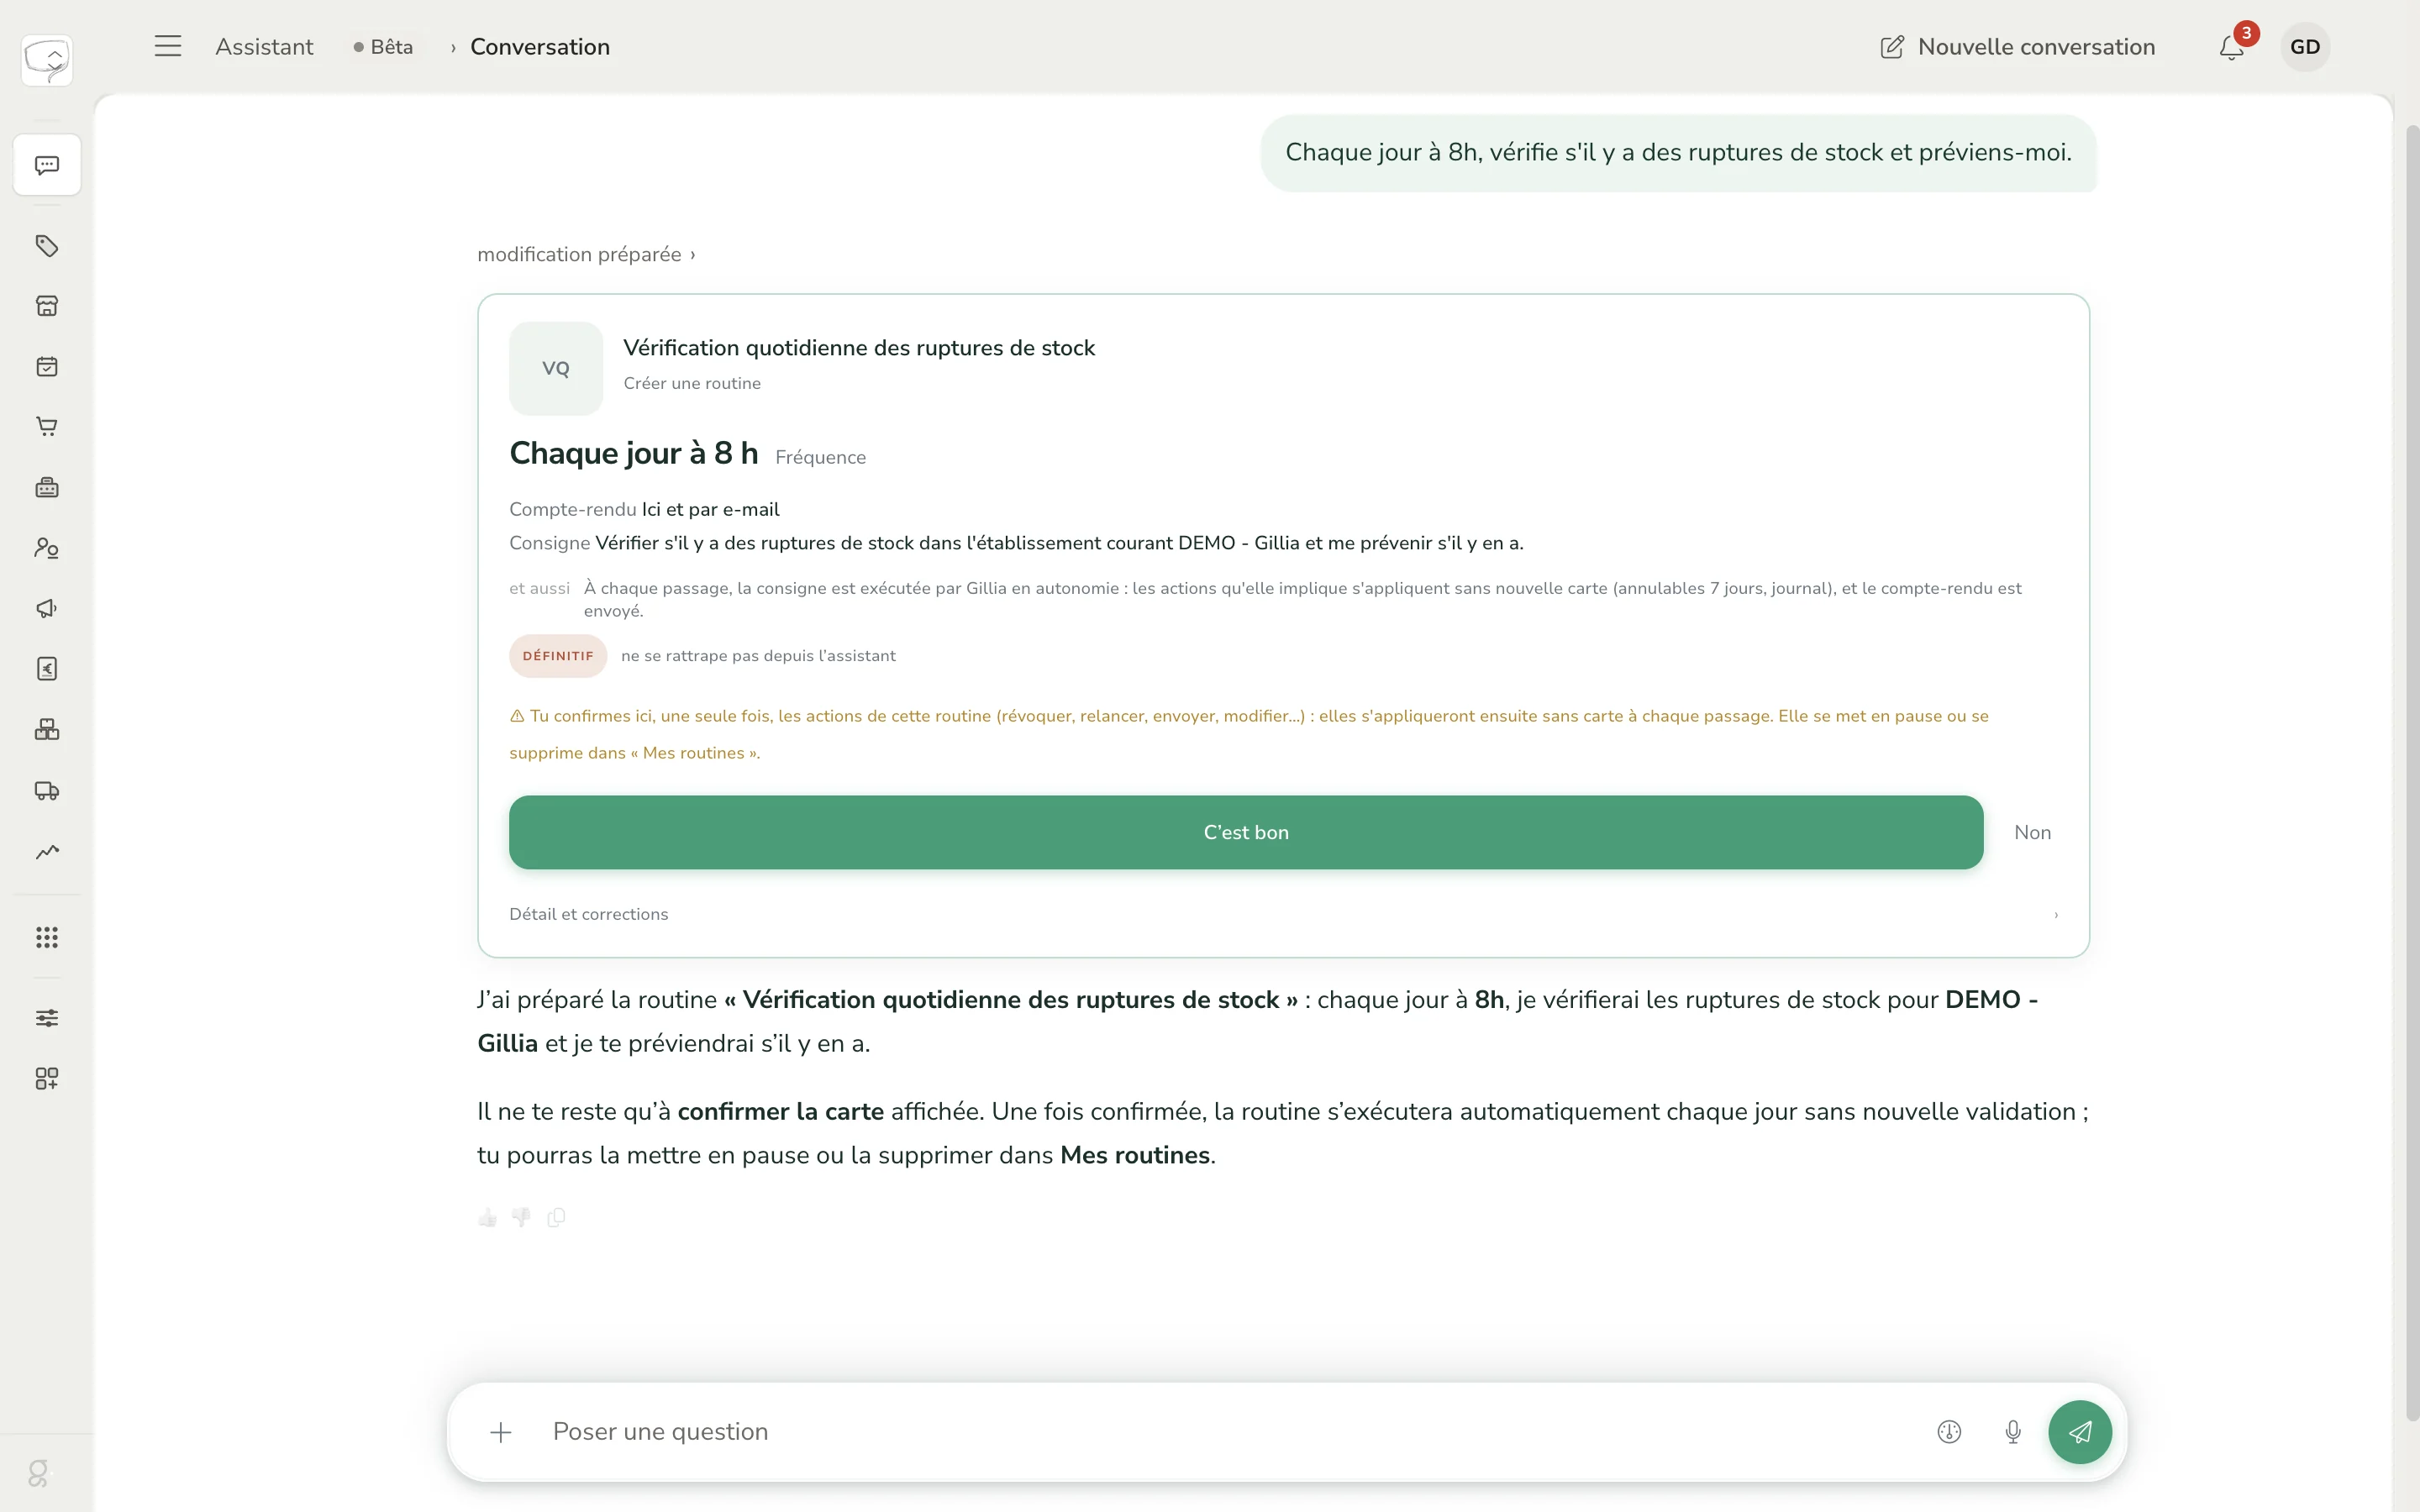Viewport: 2420px width, 1512px height.
Task: Click the 'Bêta' status label
Action: click(x=383, y=47)
